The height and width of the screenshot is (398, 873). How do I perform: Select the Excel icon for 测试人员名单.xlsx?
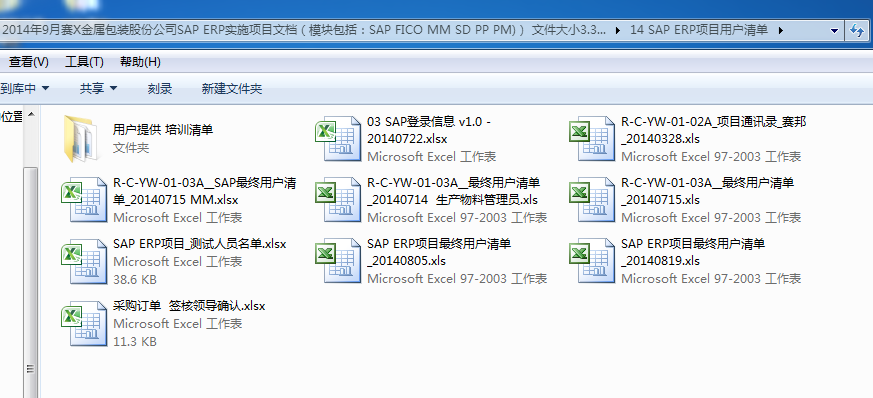pyautogui.click(x=84, y=261)
